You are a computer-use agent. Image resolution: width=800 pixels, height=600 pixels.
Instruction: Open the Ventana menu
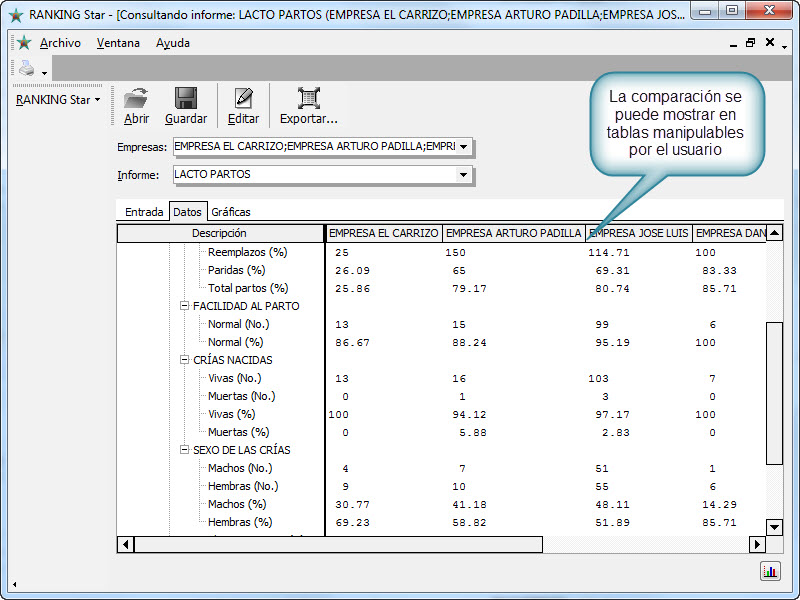point(118,43)
